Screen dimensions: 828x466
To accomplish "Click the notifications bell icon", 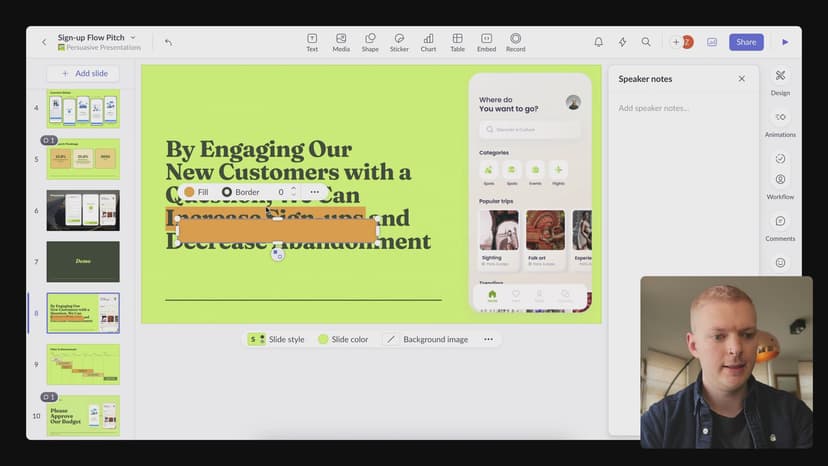I will tap(598, 42).
